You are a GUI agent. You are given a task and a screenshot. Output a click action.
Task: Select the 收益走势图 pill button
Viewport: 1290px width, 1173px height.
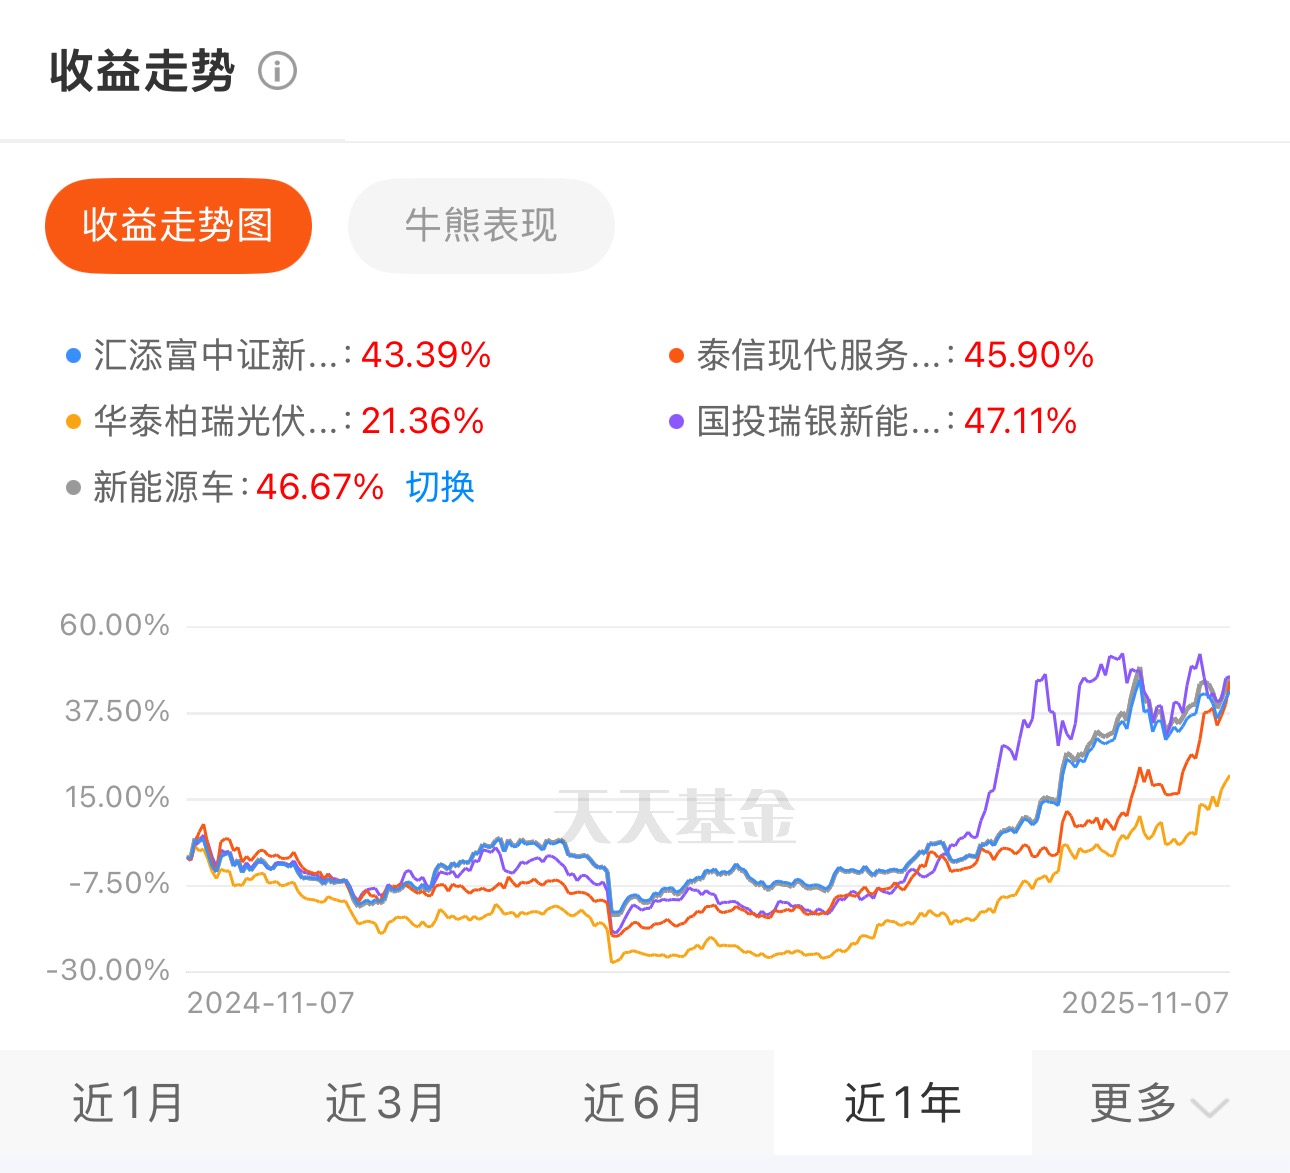pos(178,226)
